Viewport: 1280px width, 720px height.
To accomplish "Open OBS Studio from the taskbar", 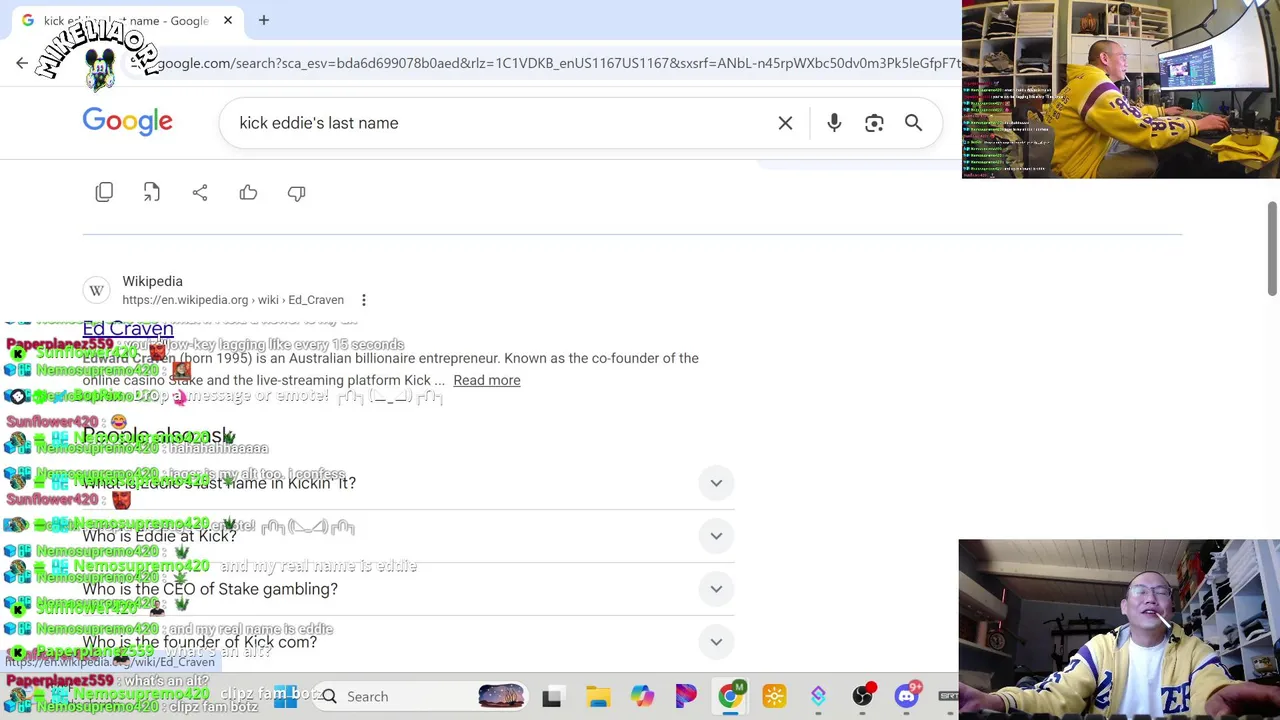I will pyautogui.click(x=862, y=697).
